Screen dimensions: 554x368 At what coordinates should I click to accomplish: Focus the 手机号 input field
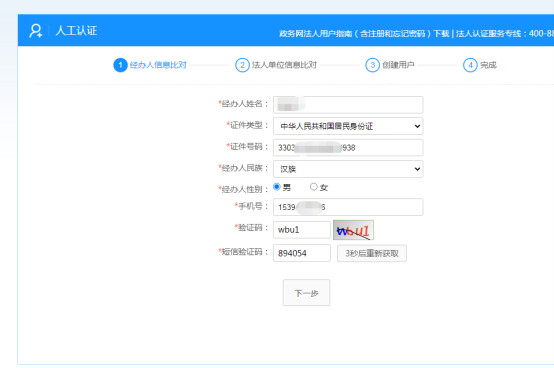coord(348,207)
